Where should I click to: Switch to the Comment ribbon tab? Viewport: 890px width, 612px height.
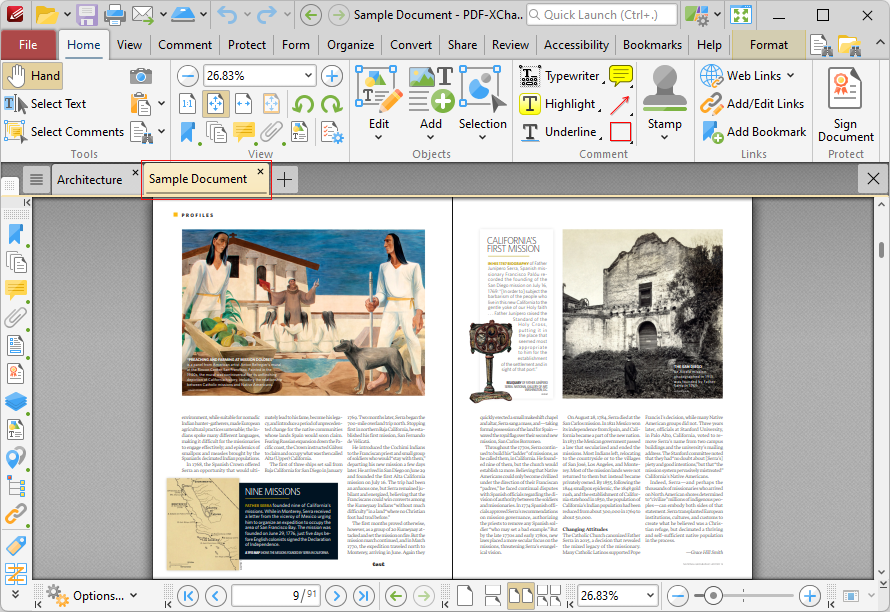tap(185, 45)
